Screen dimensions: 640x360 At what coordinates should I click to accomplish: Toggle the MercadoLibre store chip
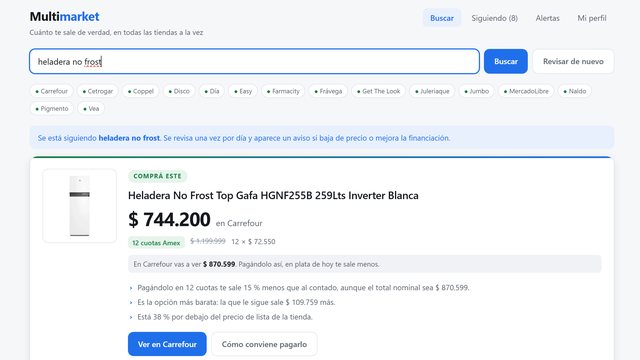(x=526, y=91)
